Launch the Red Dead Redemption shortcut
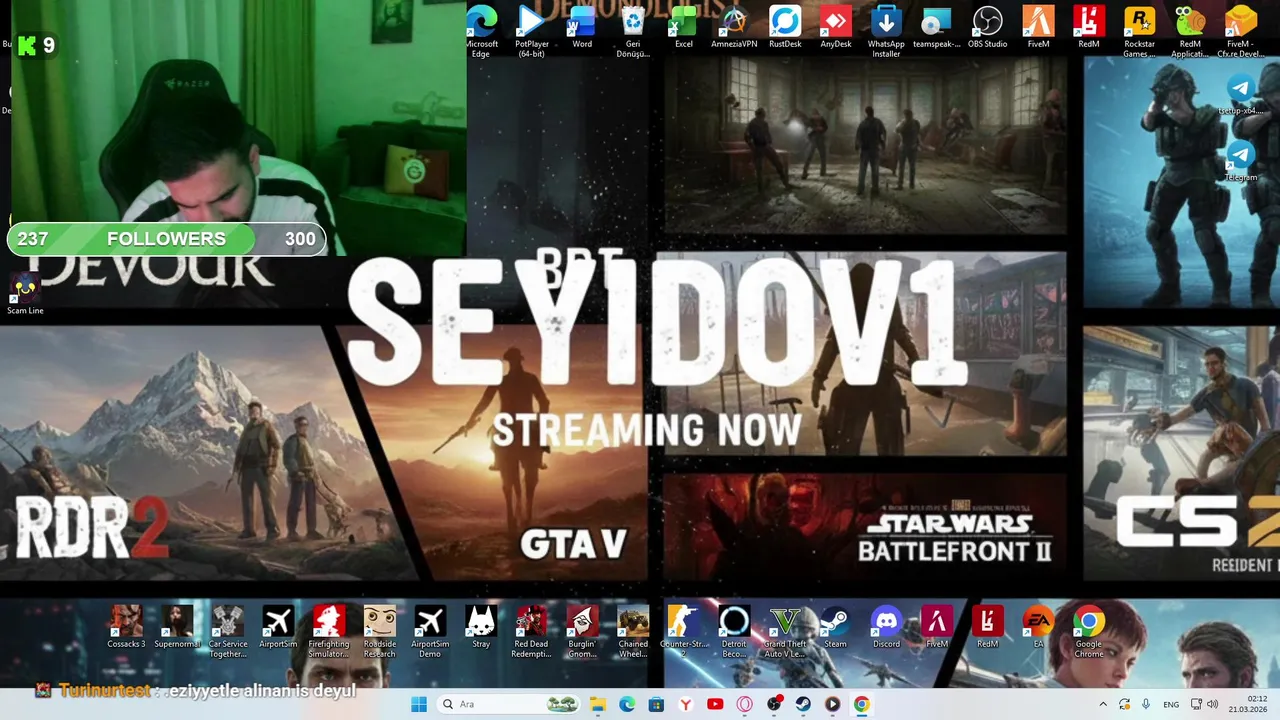1280x720 pixels. [532, 631]
